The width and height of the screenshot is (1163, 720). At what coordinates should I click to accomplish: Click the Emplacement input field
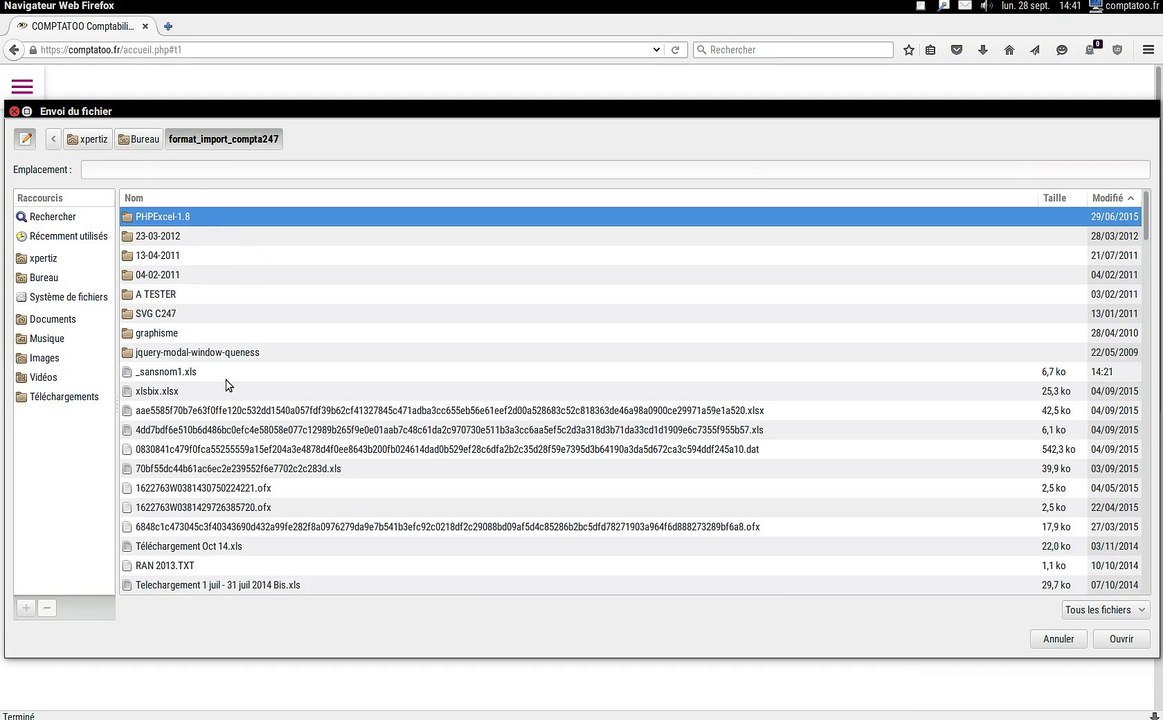616,170
